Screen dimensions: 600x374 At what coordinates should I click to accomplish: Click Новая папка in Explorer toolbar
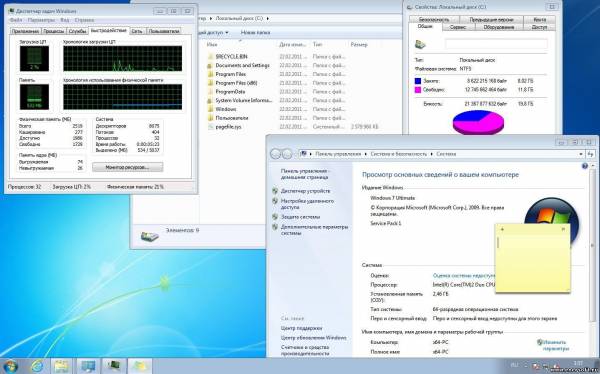click(255, 33)
